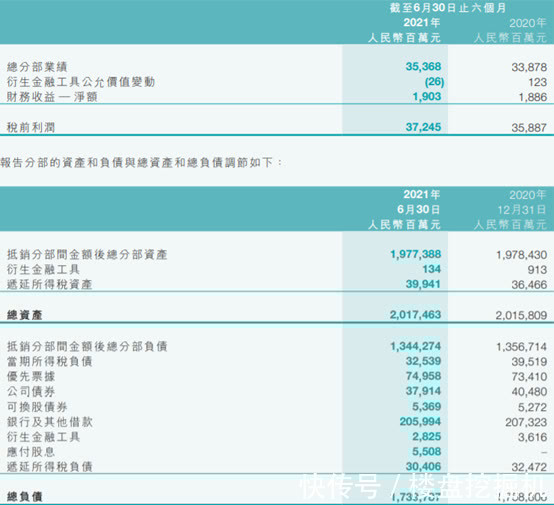Screen dimensions: 554x505
Task: Select the dividend payable value 5,508
Action: click(x=427, y=451)
